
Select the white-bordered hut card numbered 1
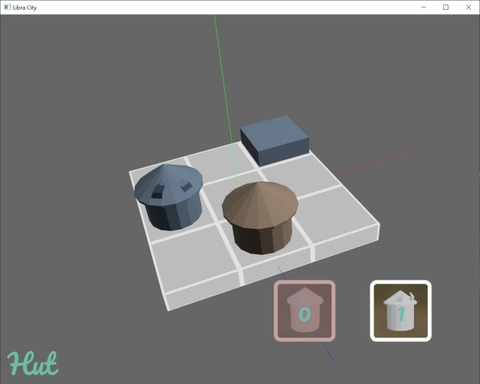(401, 311)
